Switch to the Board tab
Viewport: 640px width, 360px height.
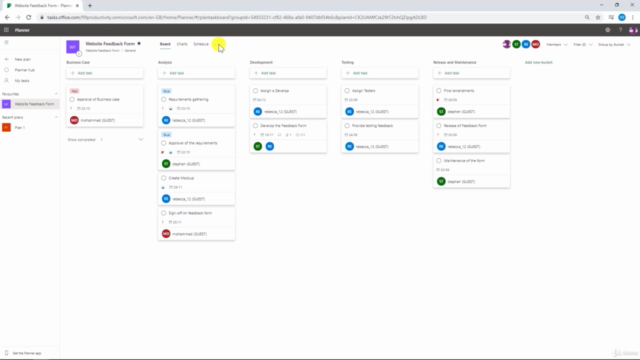pyautogui.click(x=165, y=44)
